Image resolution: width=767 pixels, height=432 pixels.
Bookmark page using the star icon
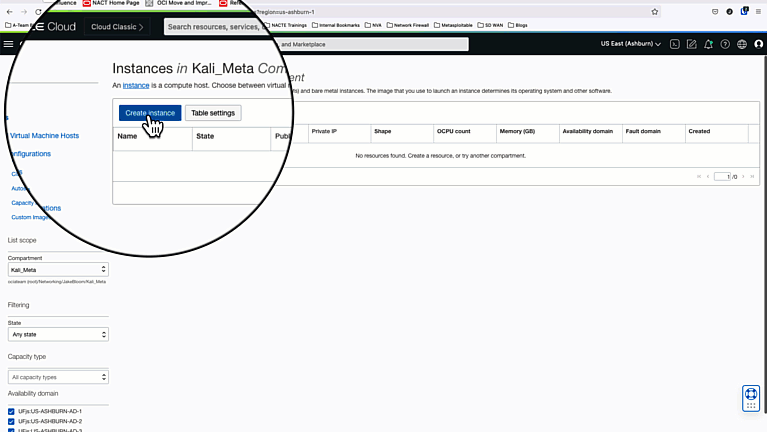[x=654, y=12]
